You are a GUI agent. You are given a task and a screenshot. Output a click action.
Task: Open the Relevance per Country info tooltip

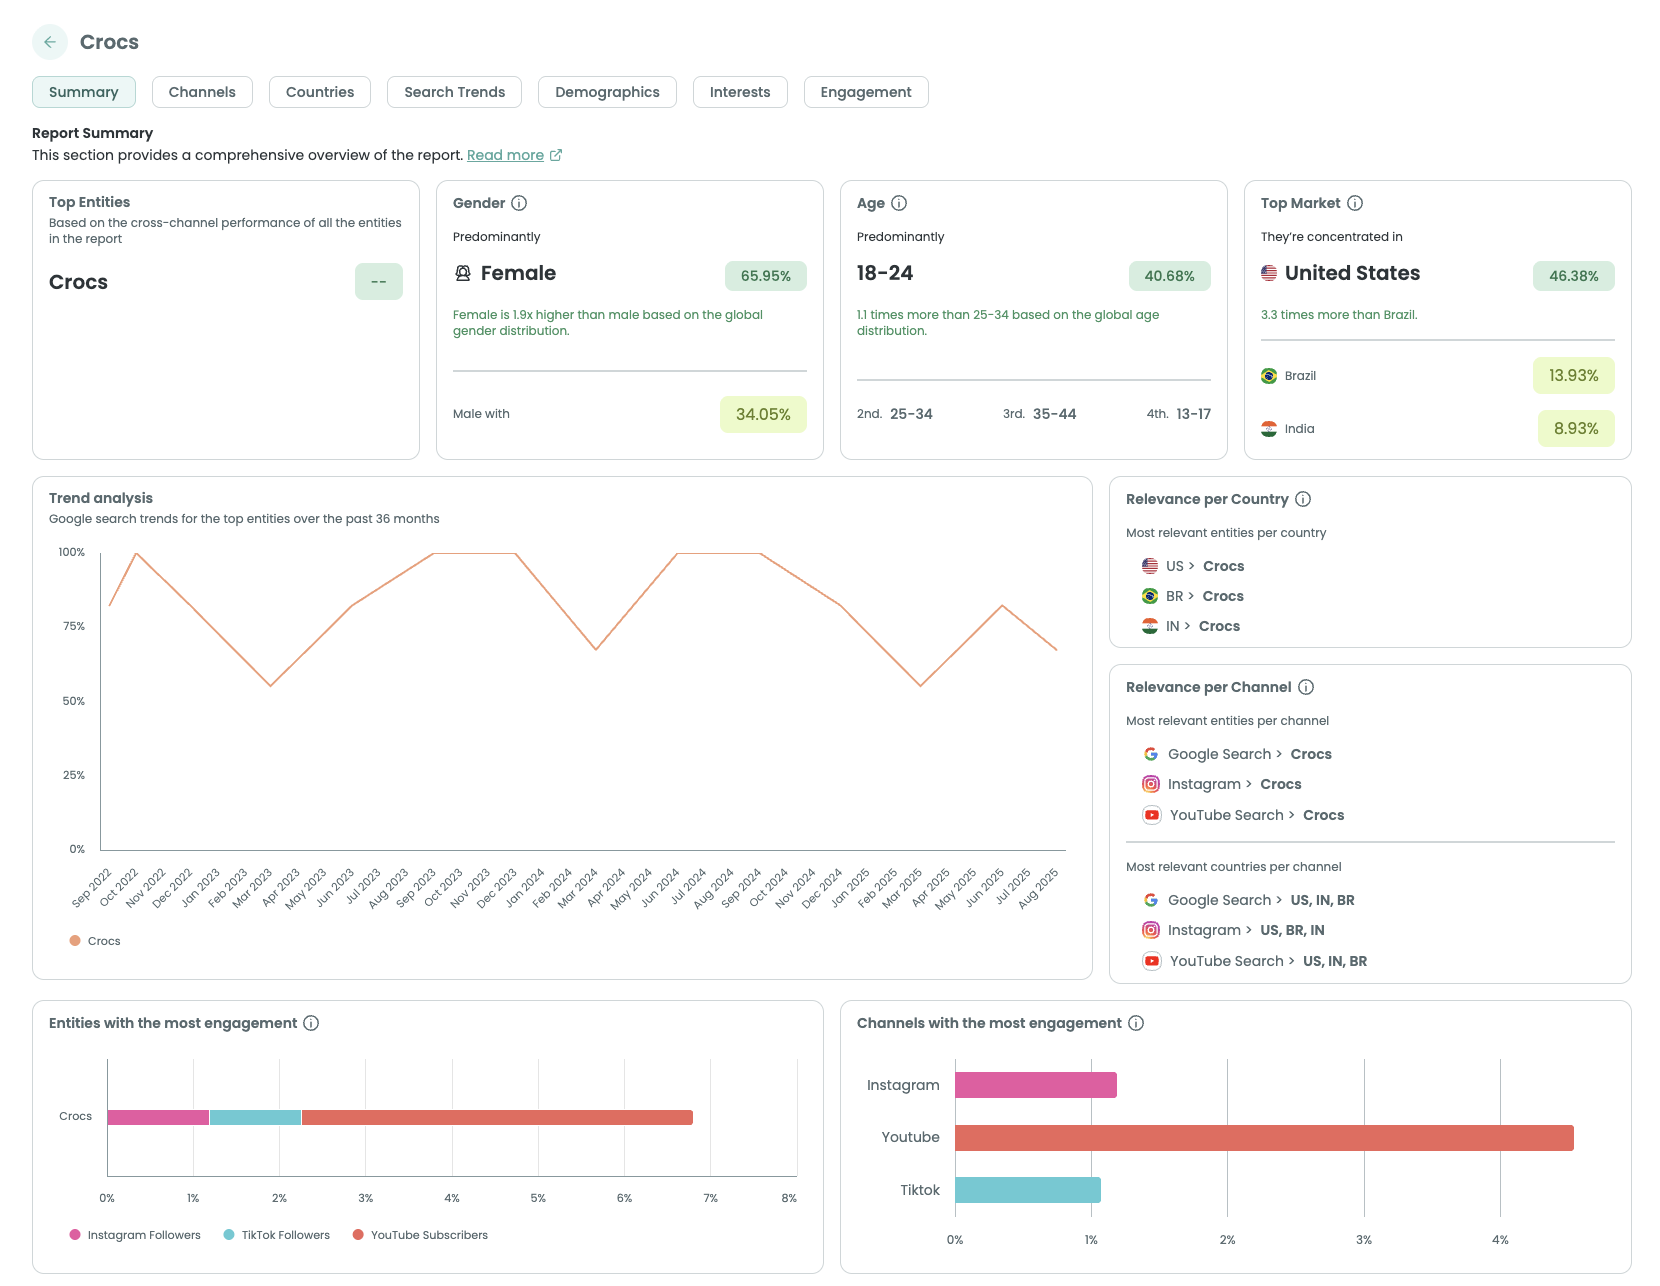(1303, 499)
